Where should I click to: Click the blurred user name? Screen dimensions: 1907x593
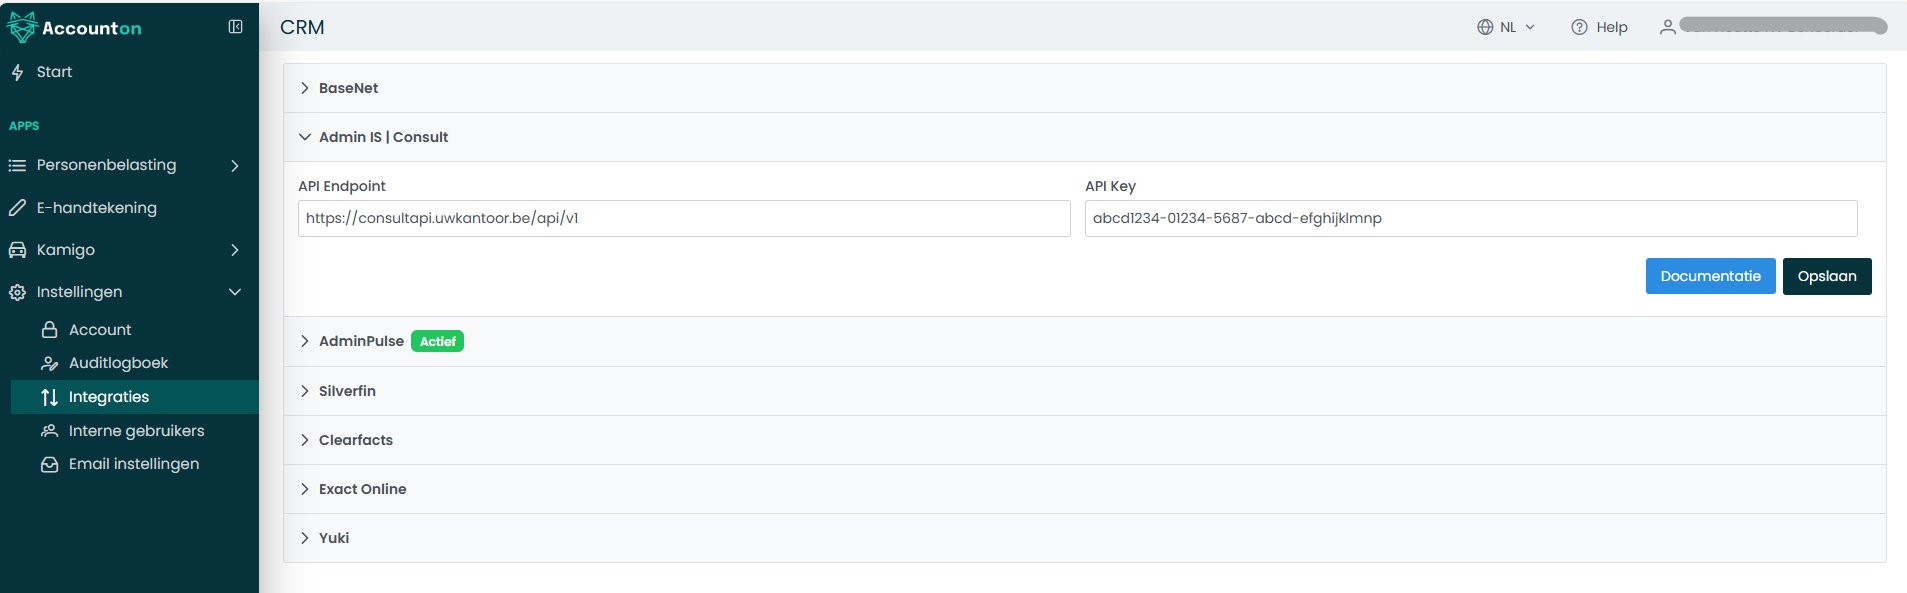pyautogui.click(x=1783, y=26)
